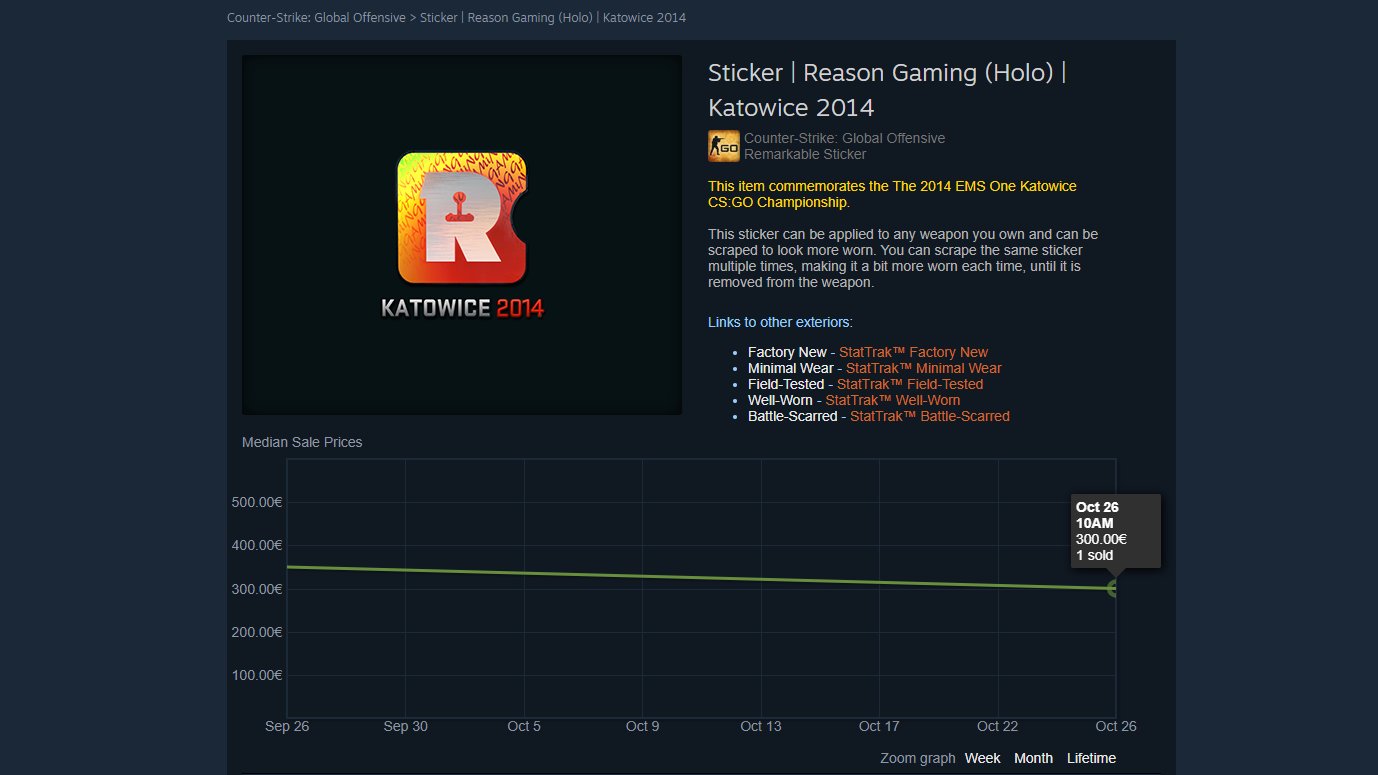
Task: Click the sticker name in breadcrumb
Action: click(553, 18)
